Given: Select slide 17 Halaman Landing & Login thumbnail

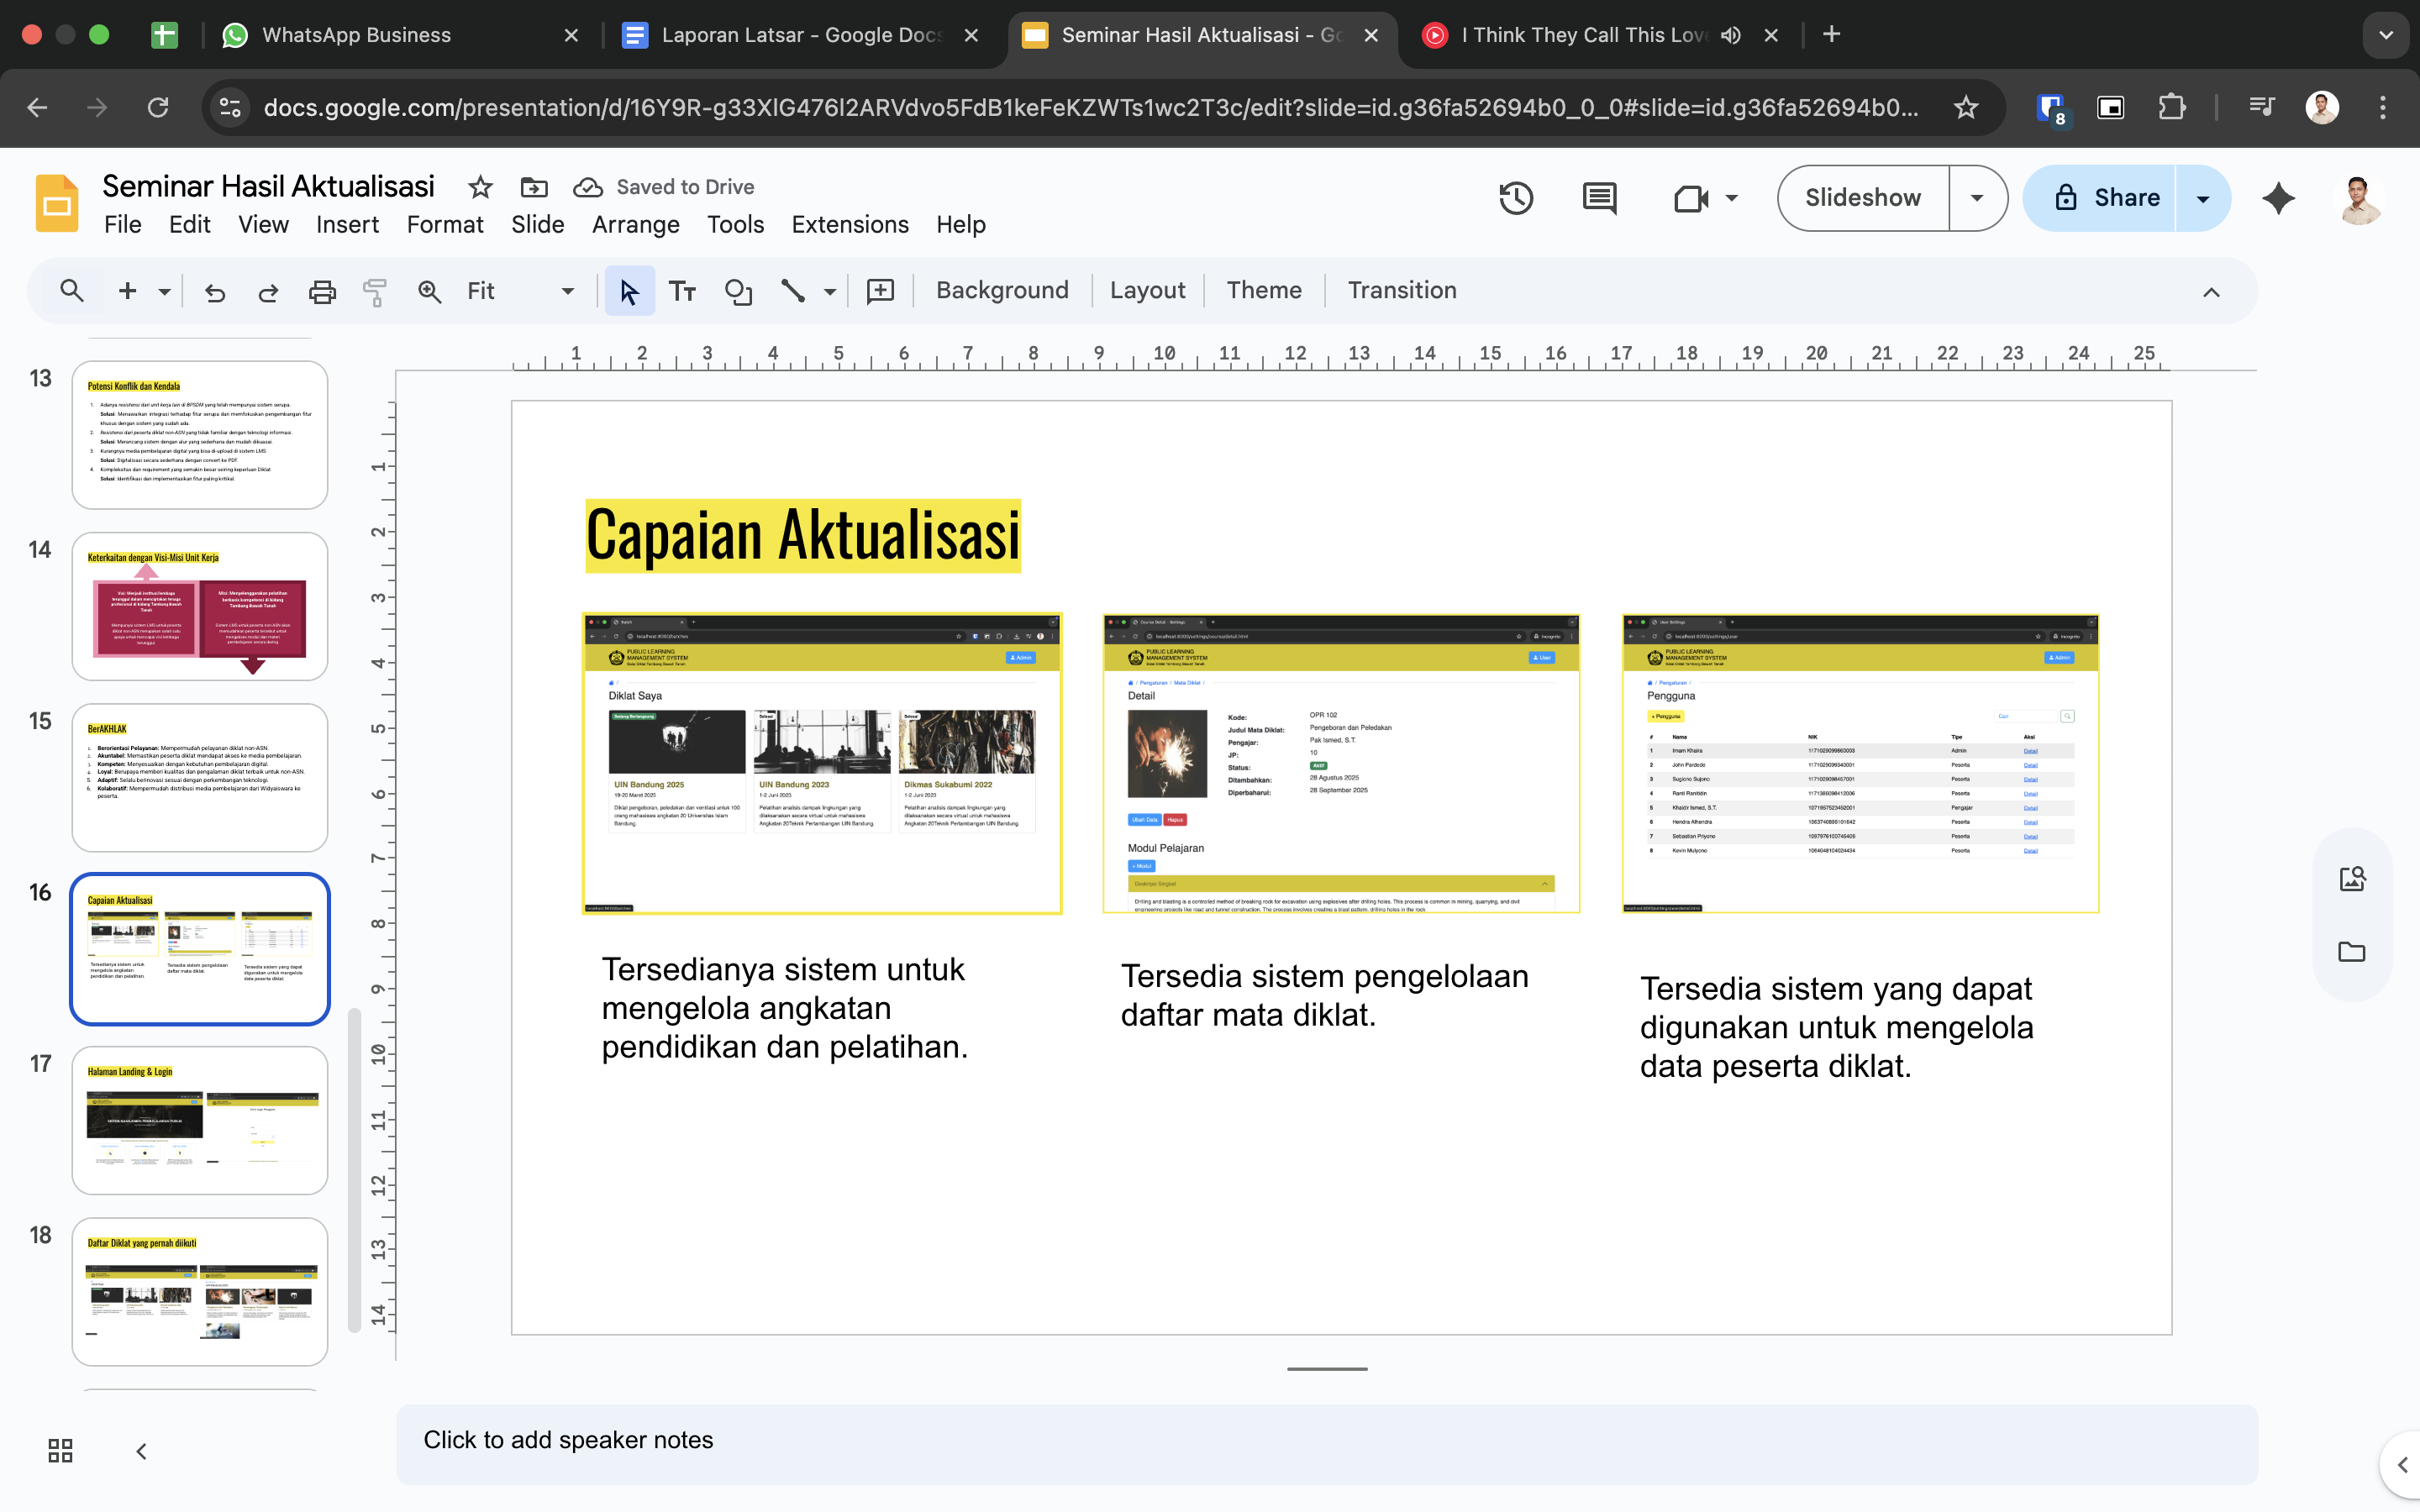Looking at the screenshot, I should coord(200,1120).
